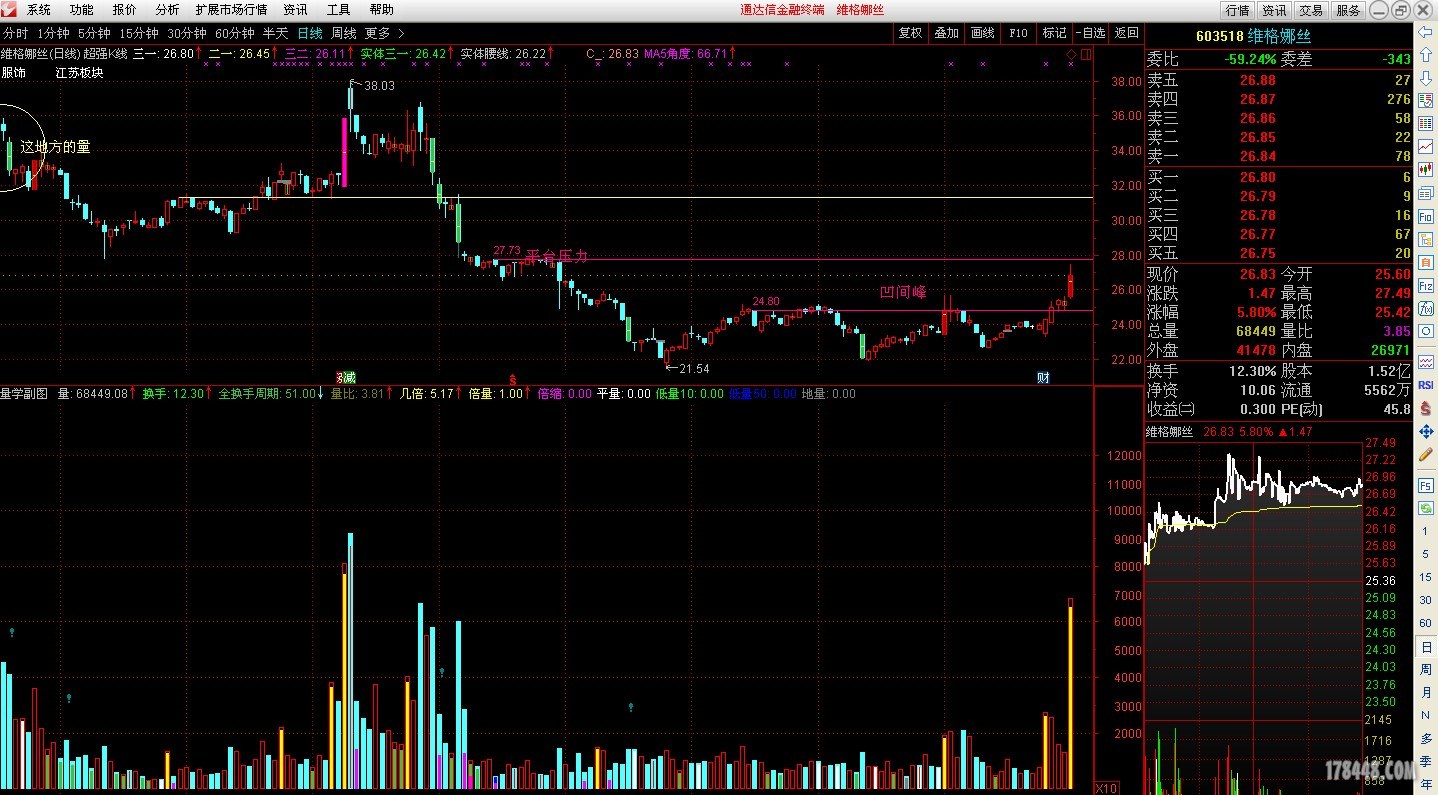Image resolution: width=1438 pixels, height=795 pixels.
Task: Click the up arrow icon in right sidebar
Action: pyautogui.click(x=1425, y=54)
